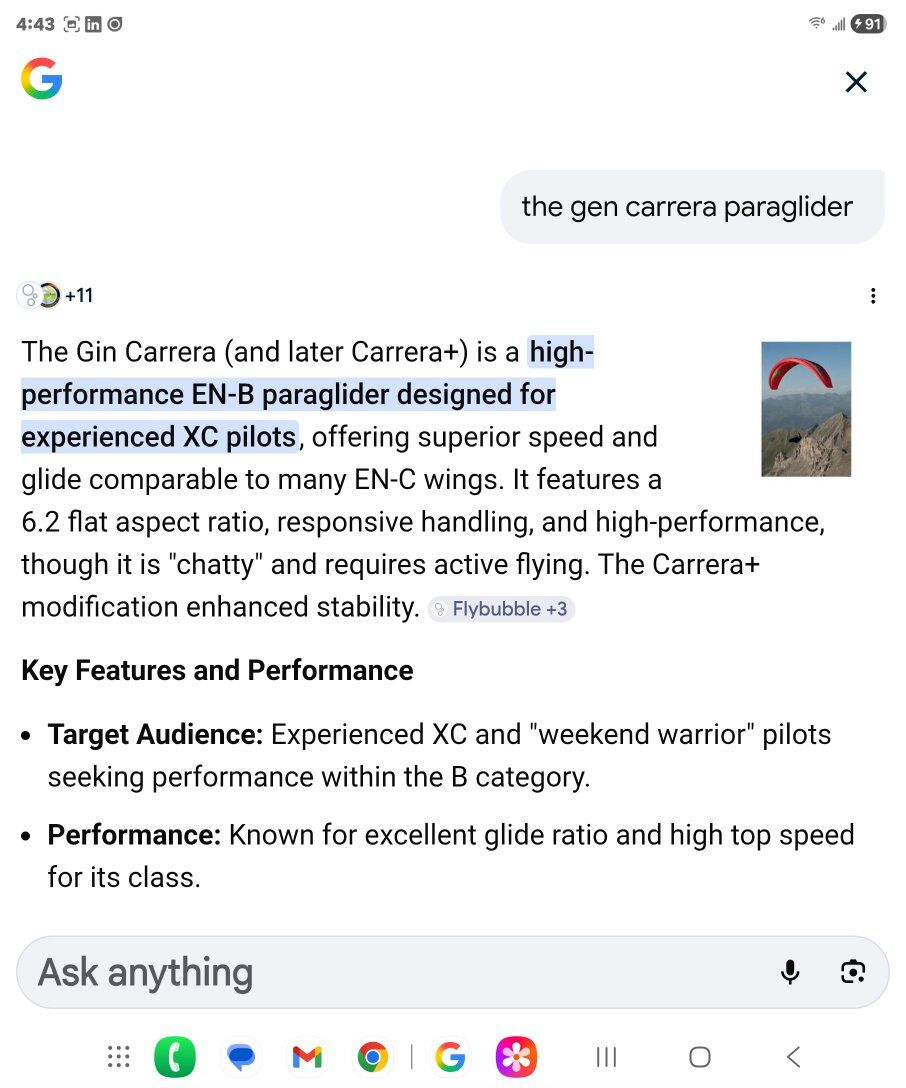Screen dimensions: 906x1088
Task: Close the AI answer with the X
Action: click(856, 82)
